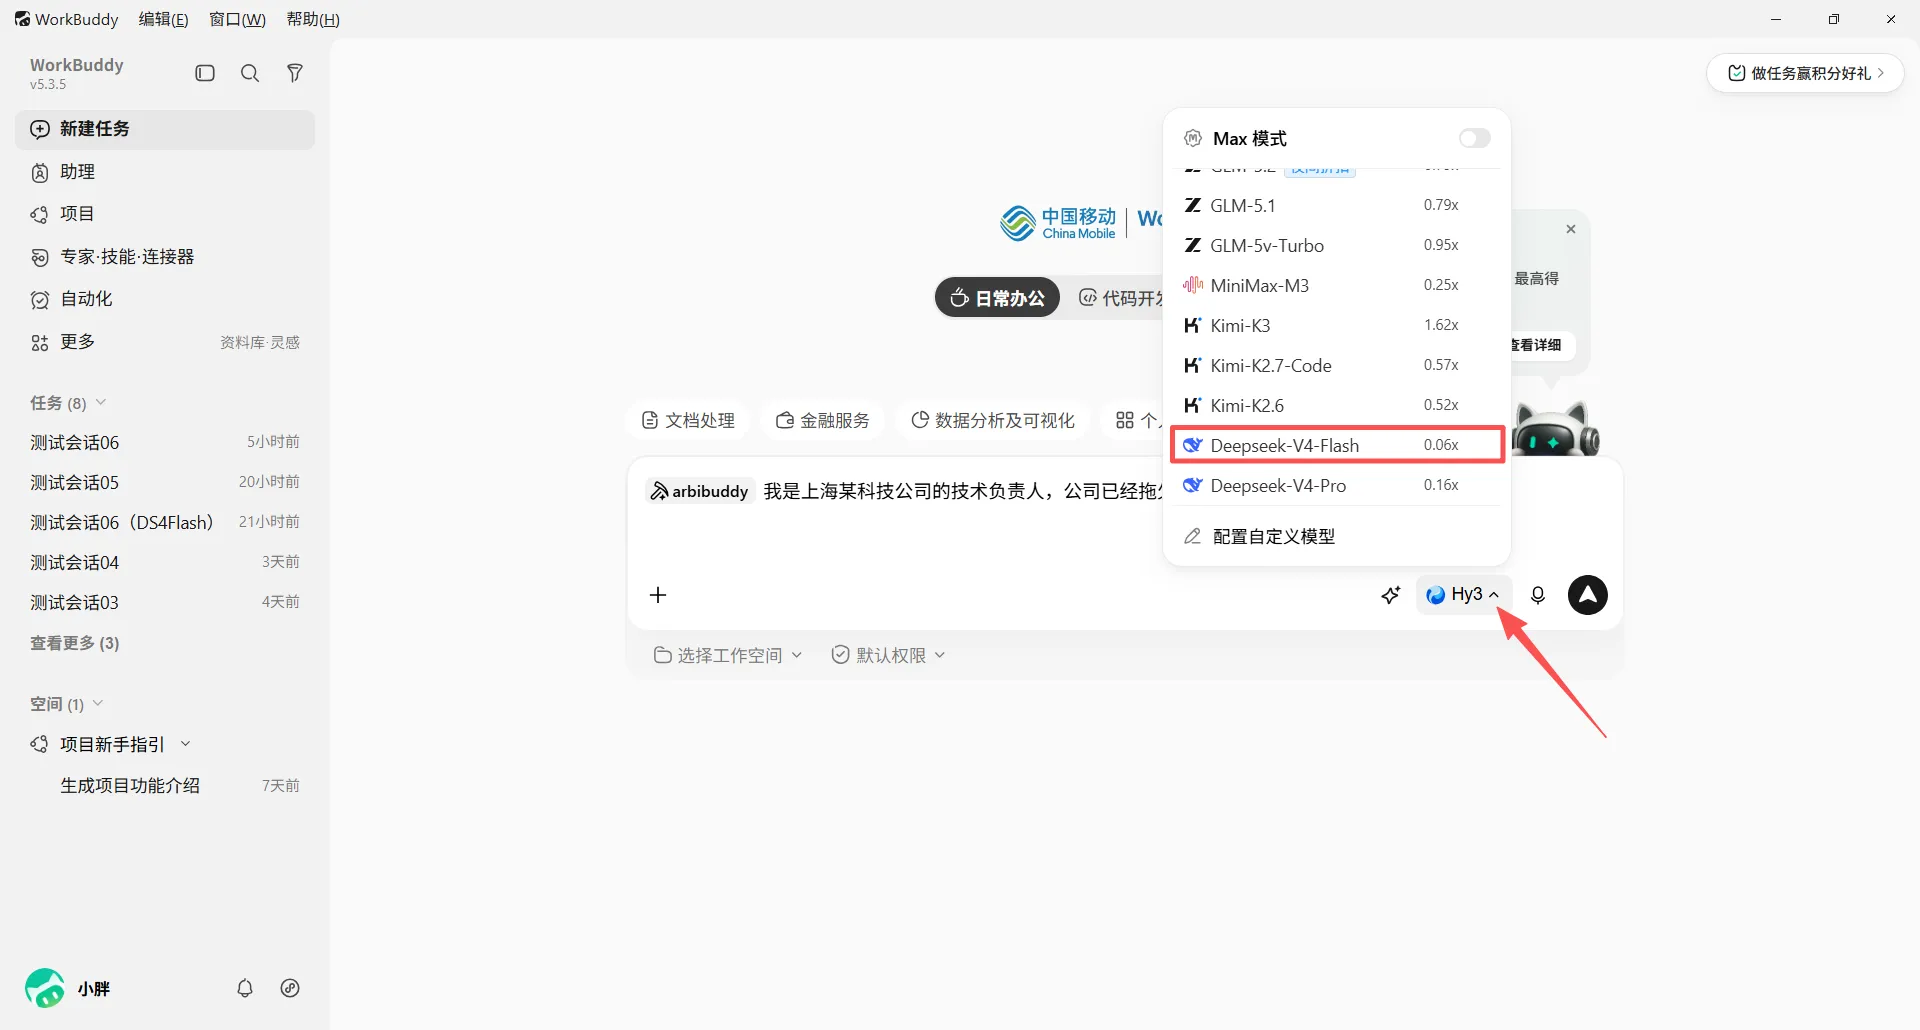Toggle the sidebar panel icon
Image resolution: width=1920 pixels, height=1030 pixels.
(x=205, y=73)
